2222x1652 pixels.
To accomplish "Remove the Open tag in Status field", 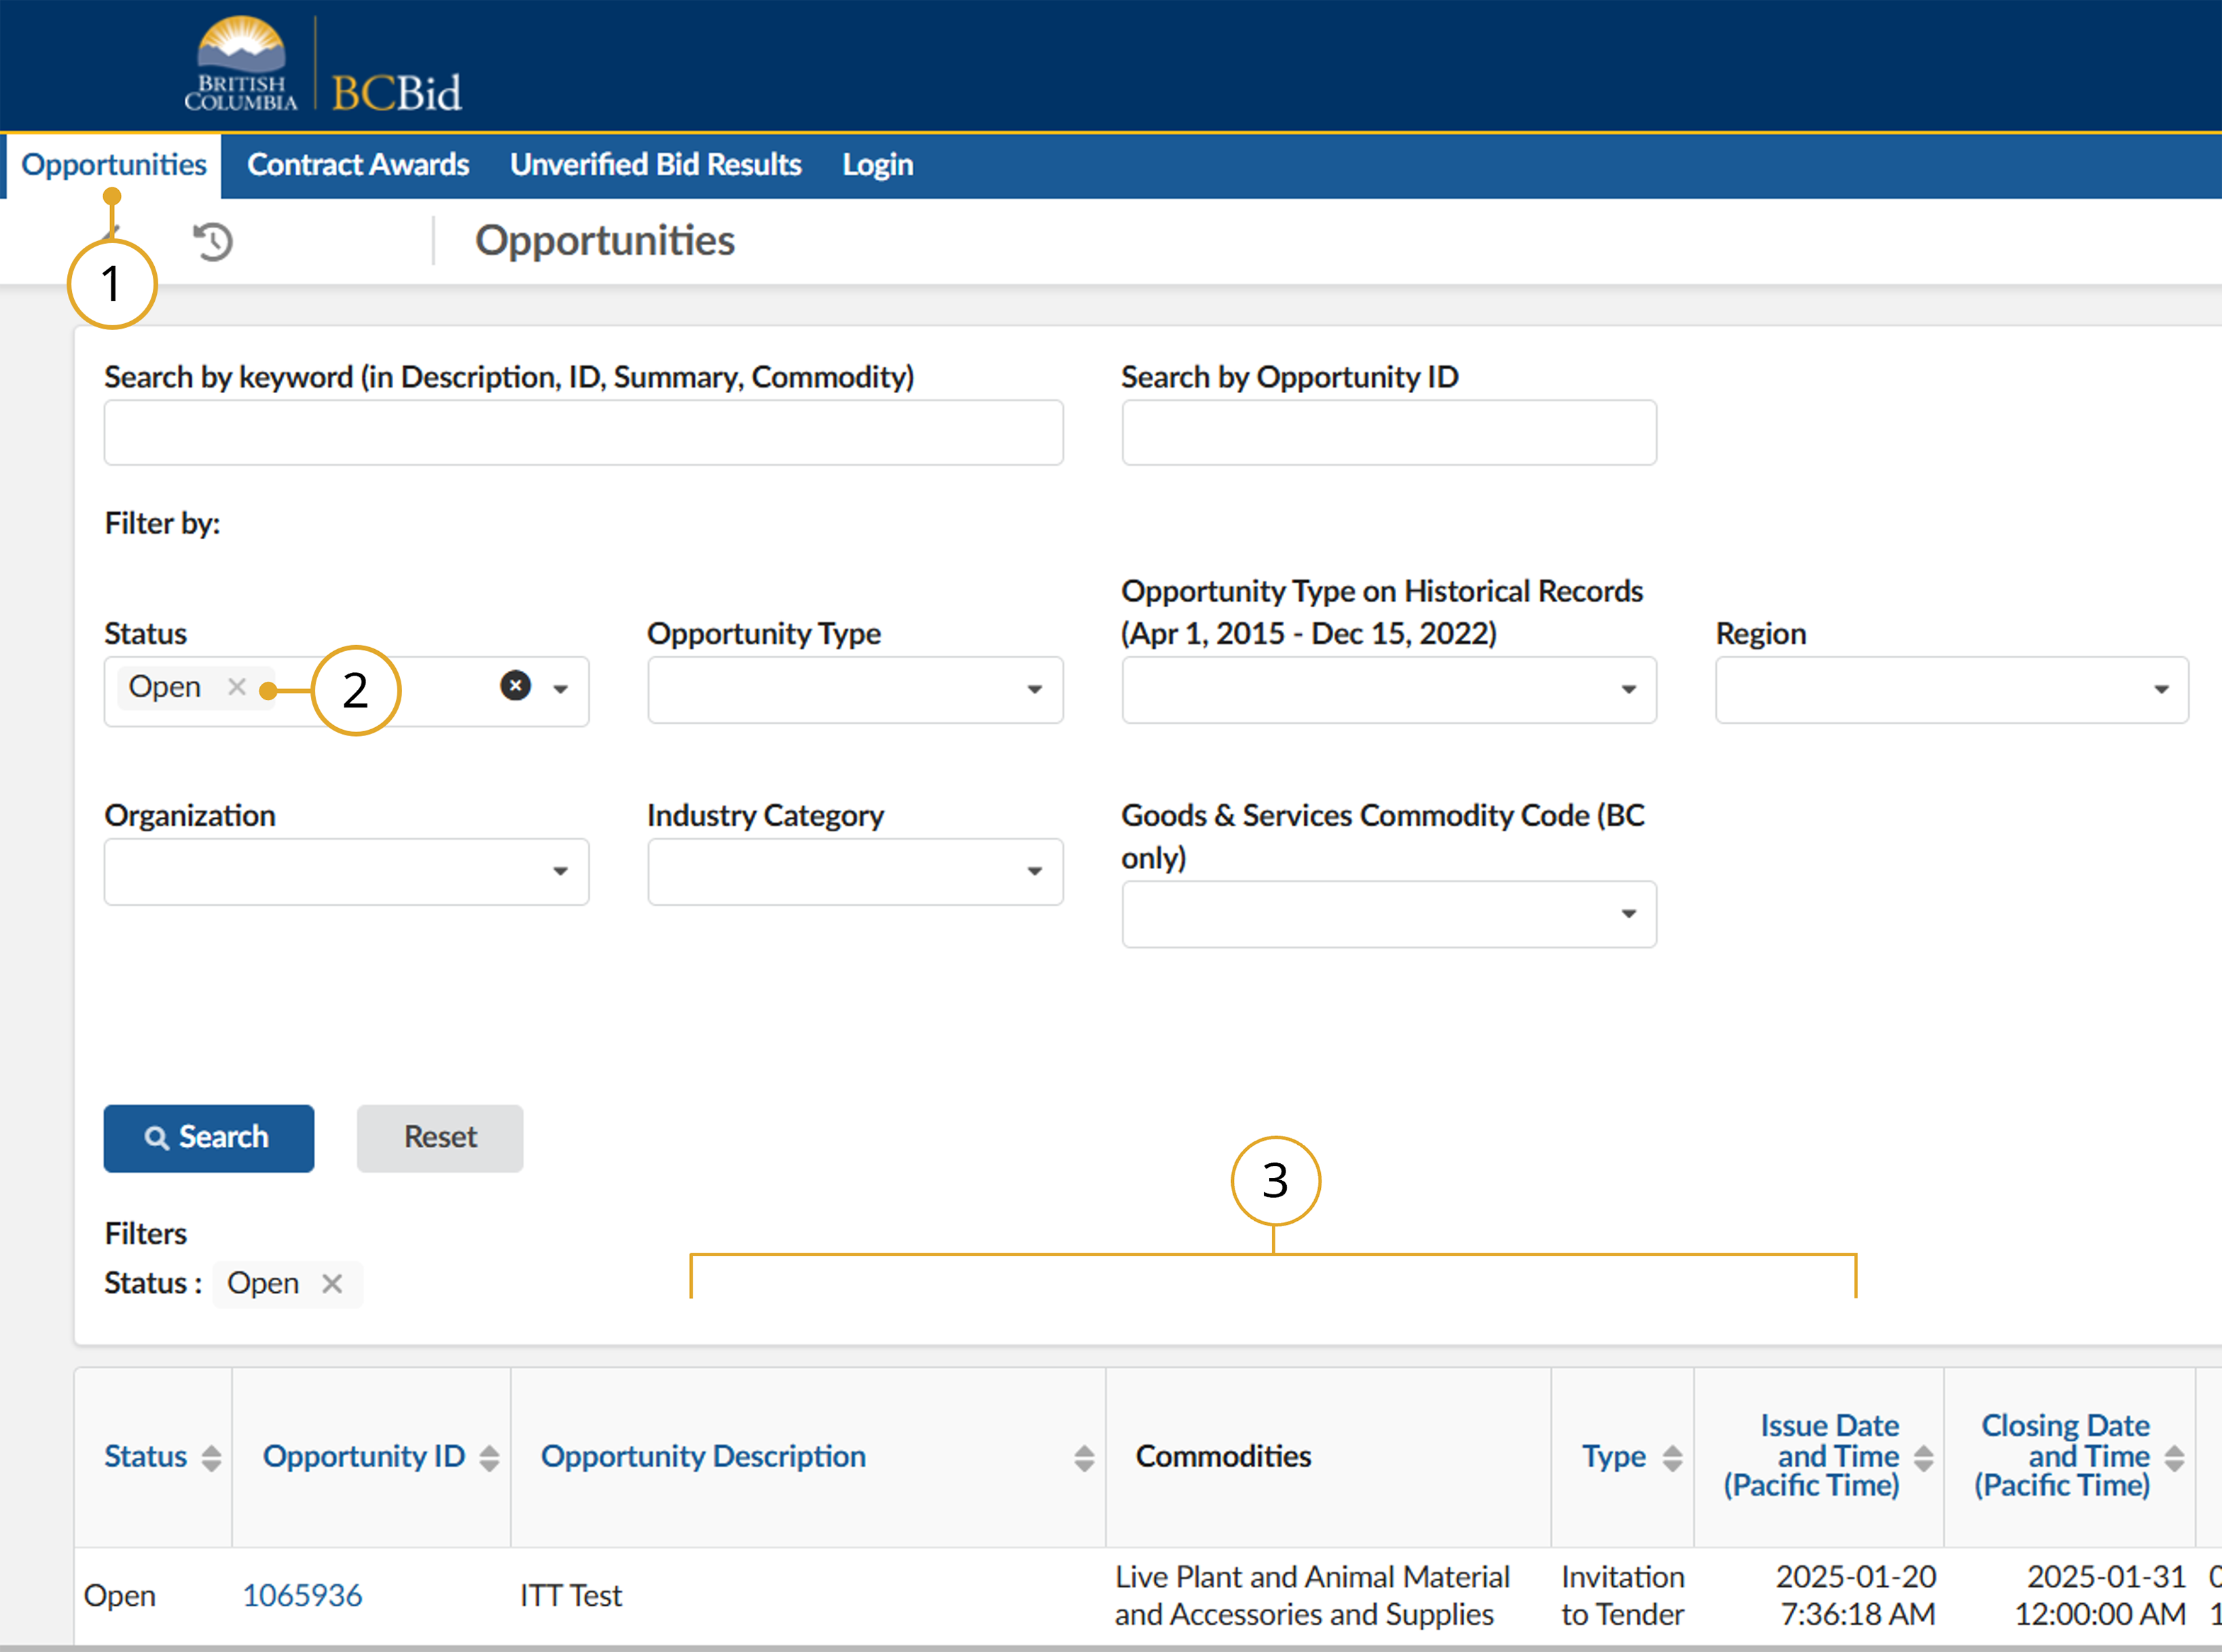I will tap(237, 687).
